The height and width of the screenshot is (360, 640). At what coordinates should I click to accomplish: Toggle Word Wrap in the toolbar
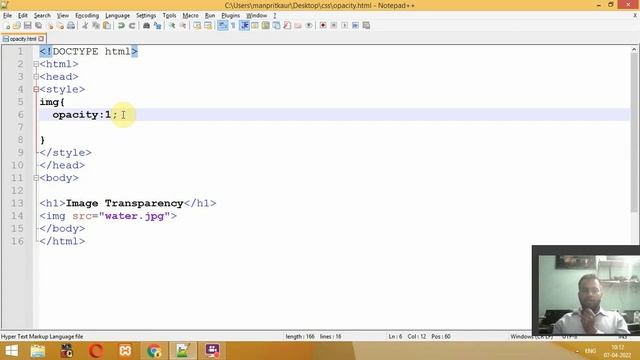[222, 26]
